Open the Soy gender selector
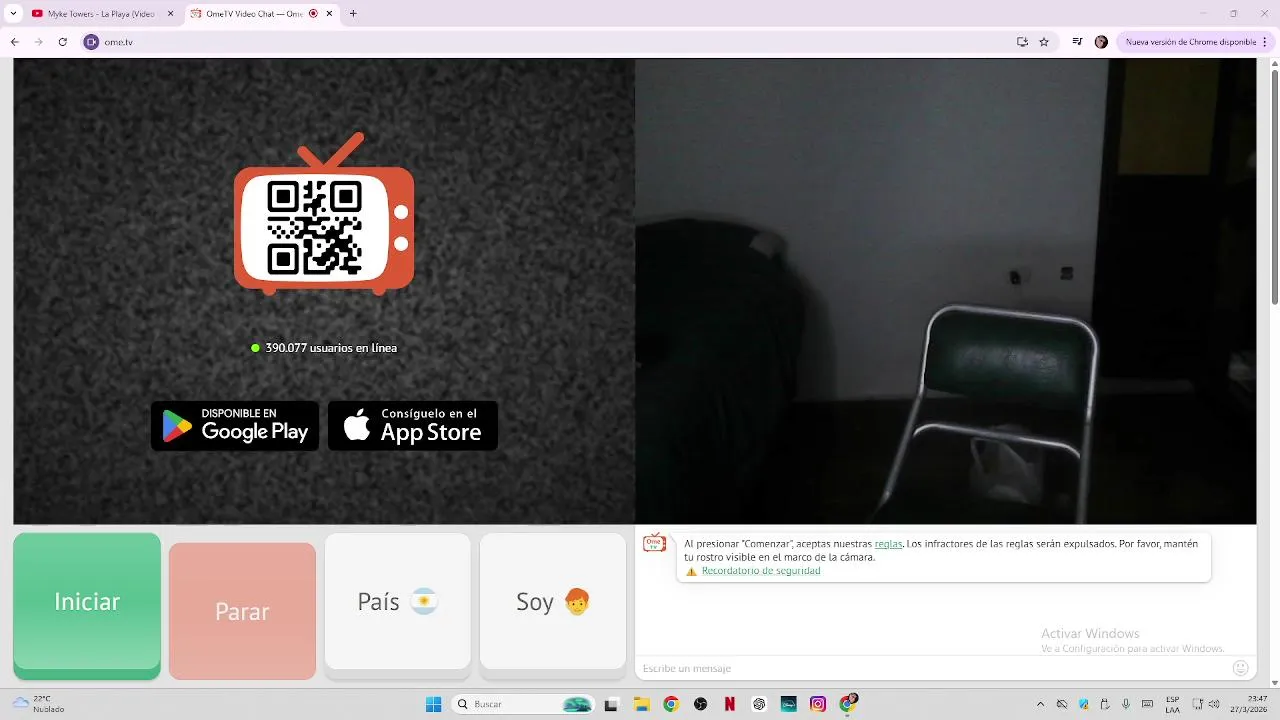This screenshot has height=720, width=1280. [553, 603]
